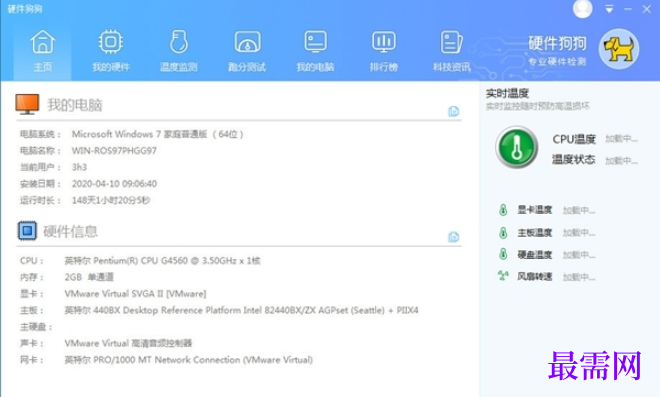This screenshot has width=660, height=397.
Task: Click the 硬盘温度 thermometer icon
Action: point(503,254)
